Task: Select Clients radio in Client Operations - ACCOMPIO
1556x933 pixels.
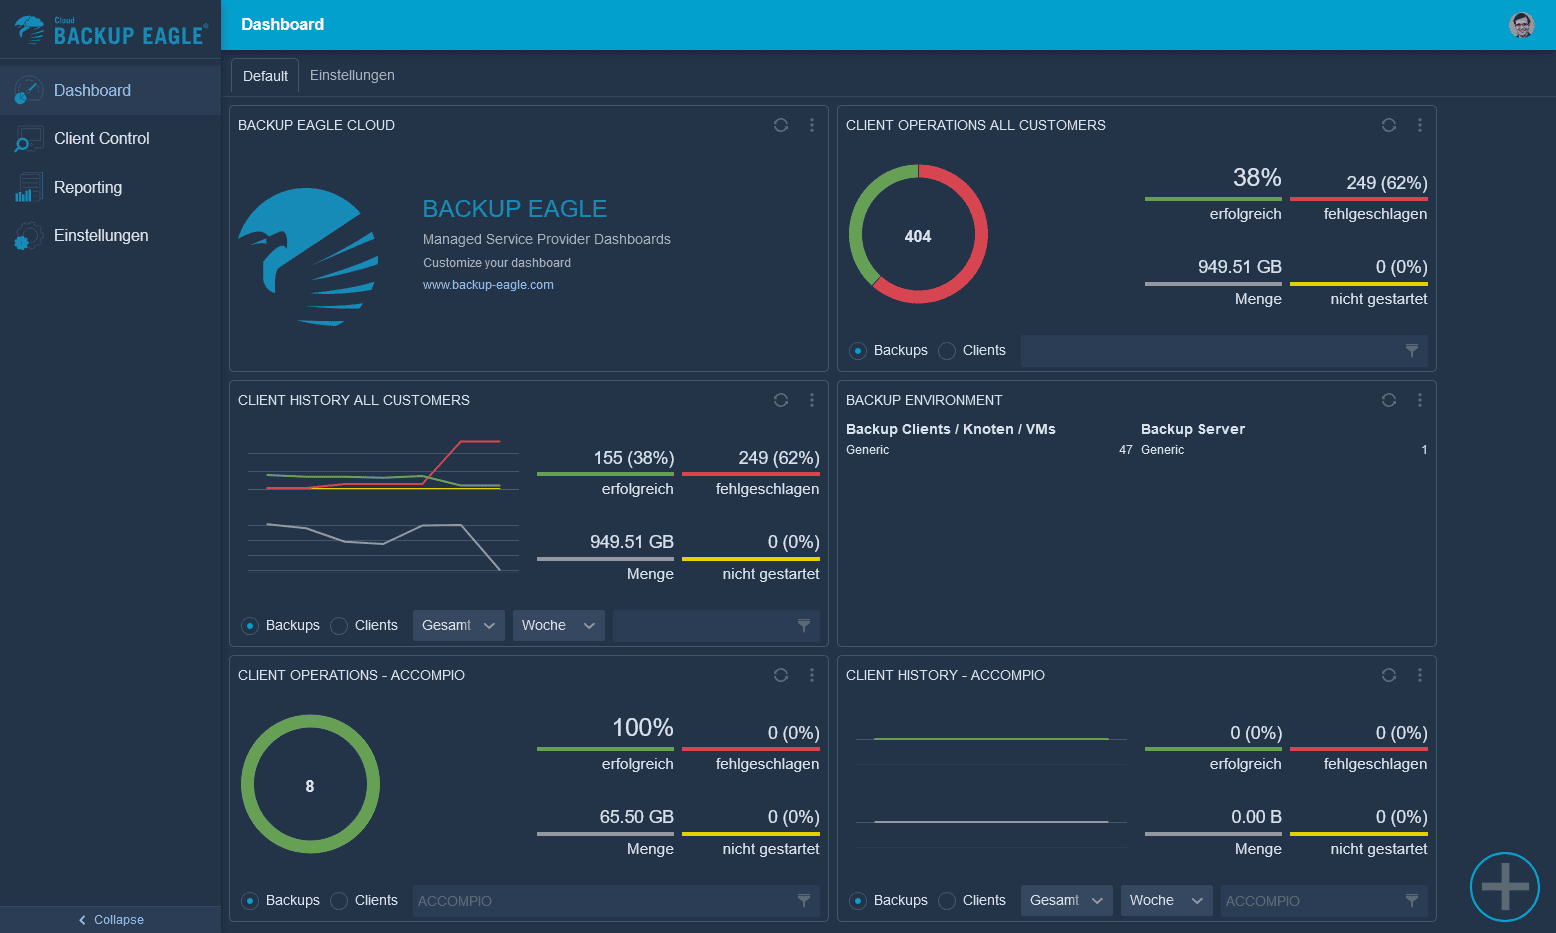Action: pos(339,901)
